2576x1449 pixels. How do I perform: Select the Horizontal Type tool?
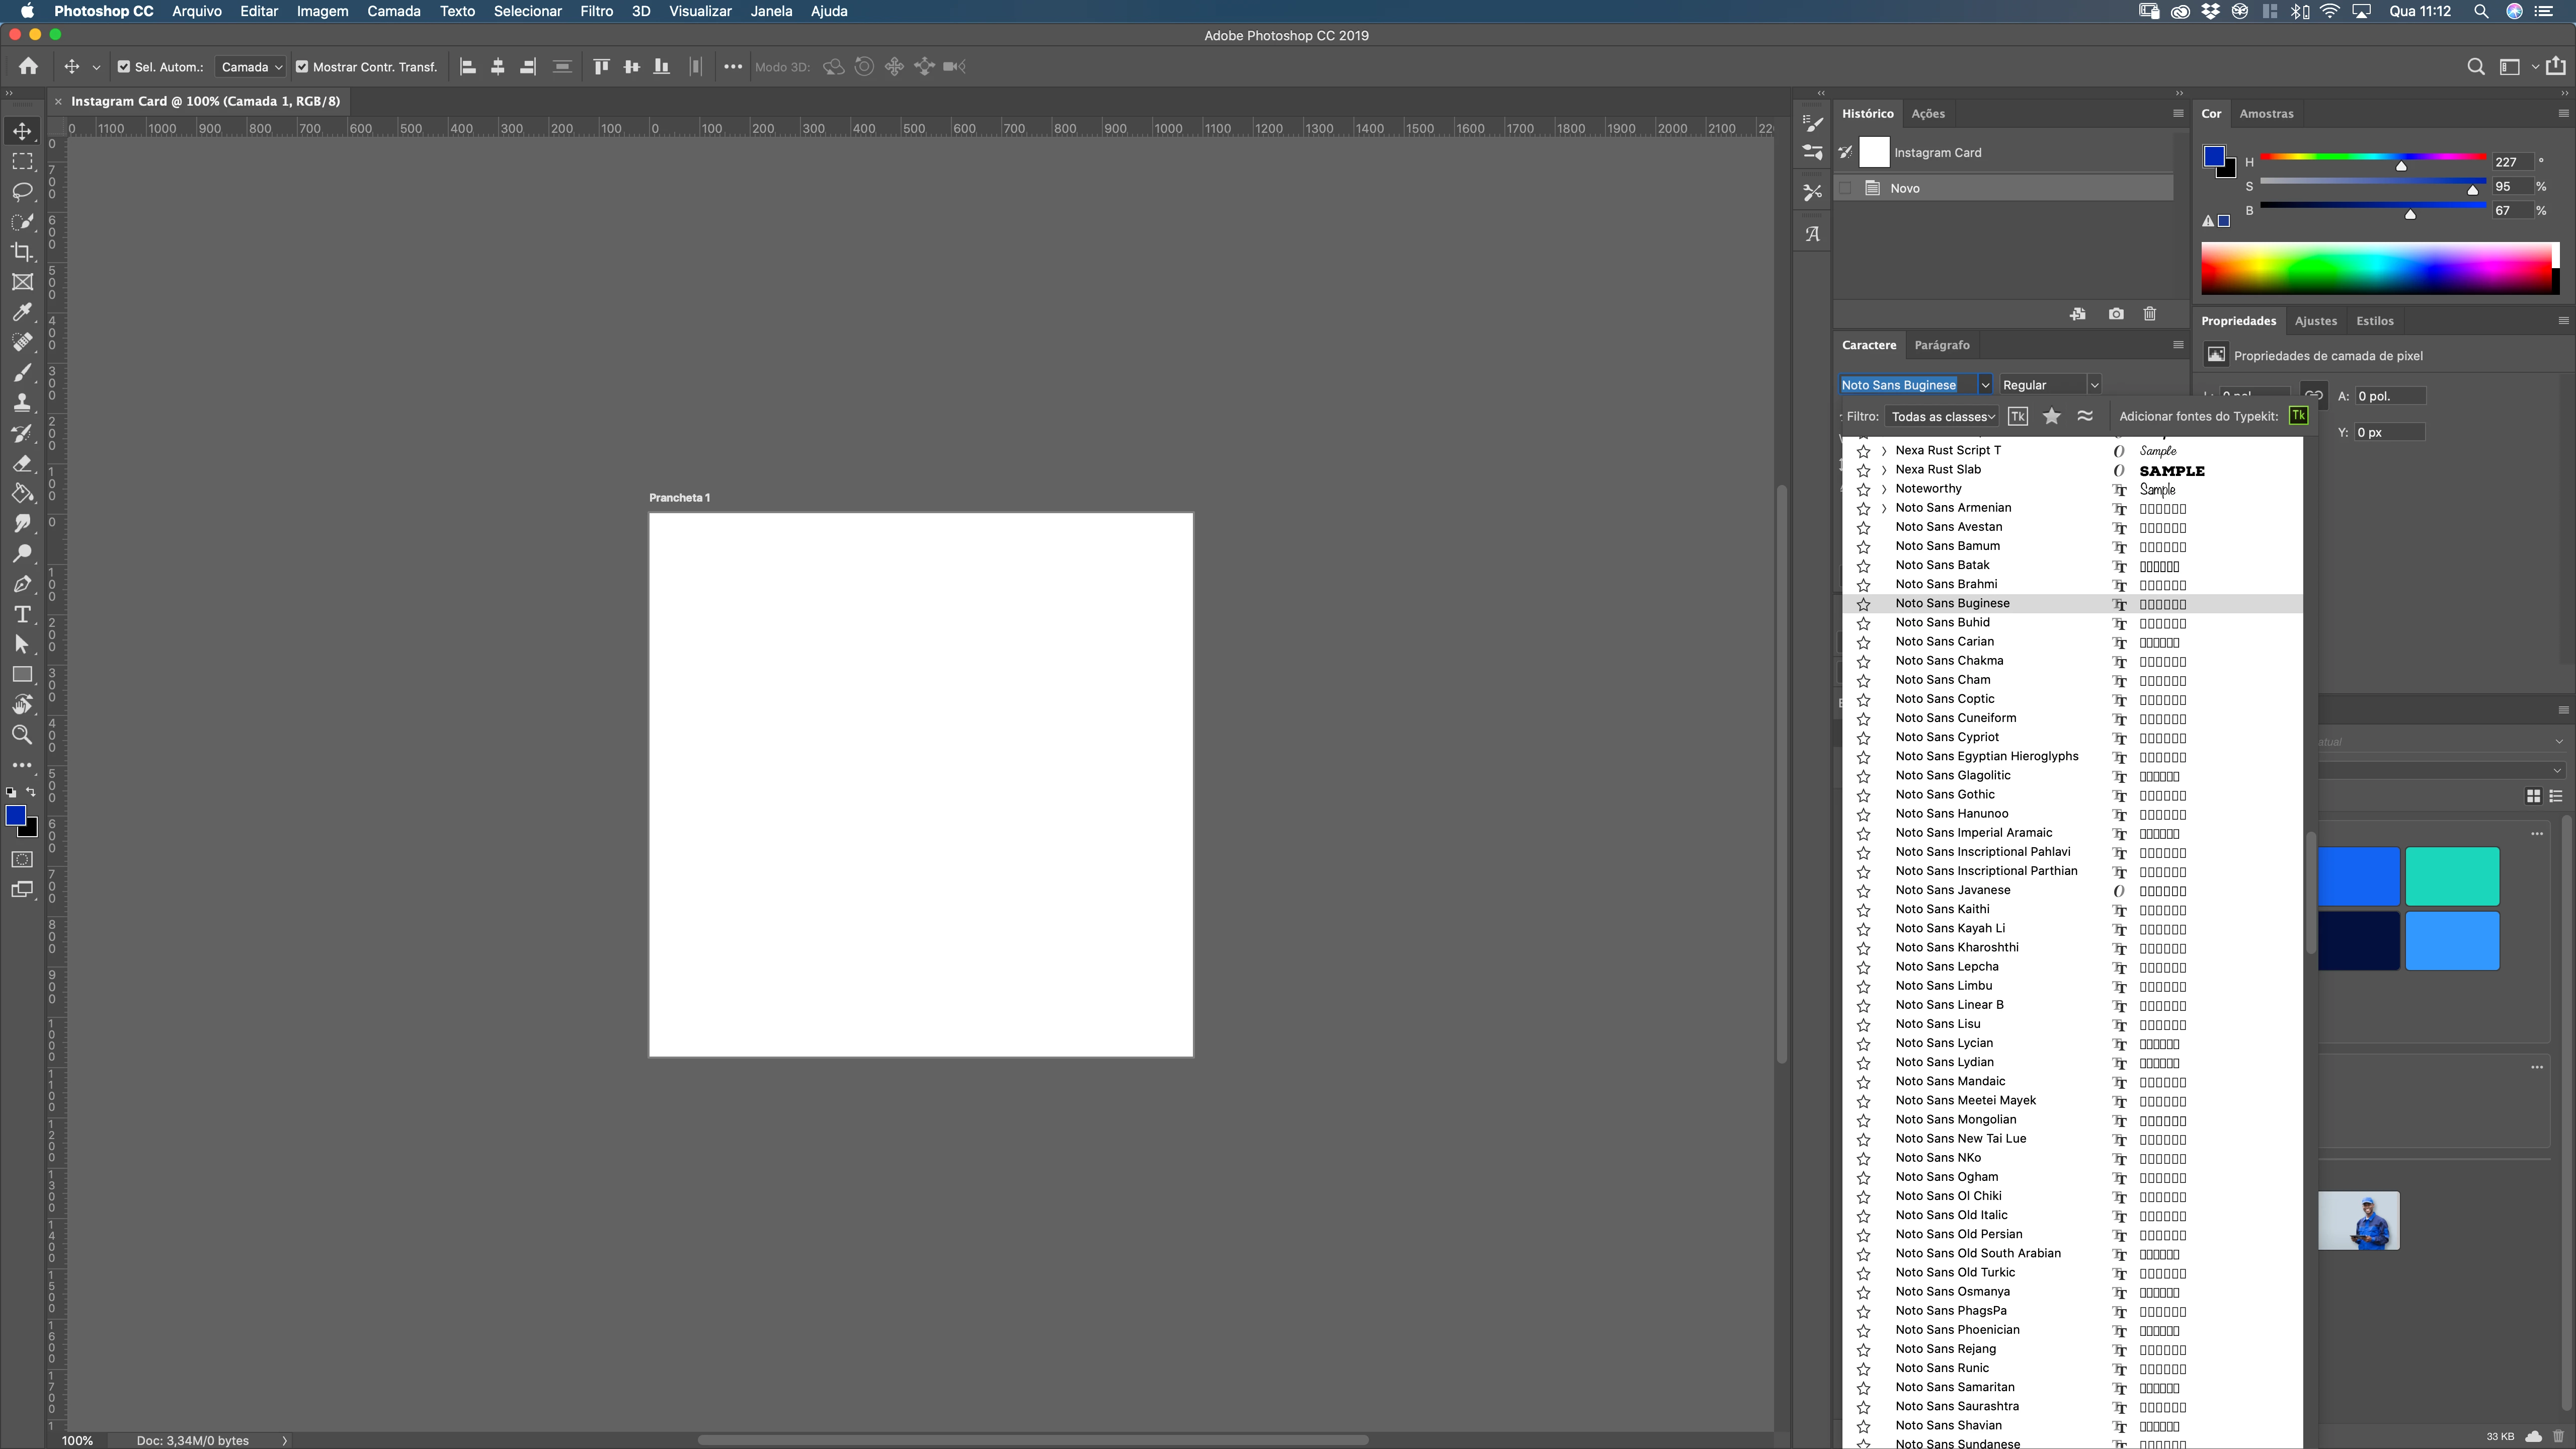click(22, 614)
